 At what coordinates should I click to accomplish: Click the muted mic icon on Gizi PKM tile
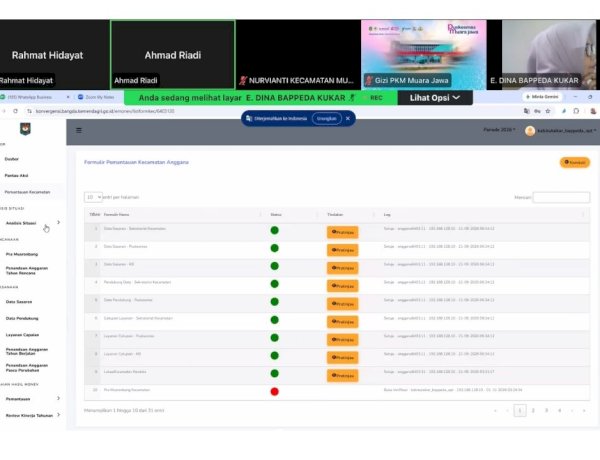(x=369, y=80)
